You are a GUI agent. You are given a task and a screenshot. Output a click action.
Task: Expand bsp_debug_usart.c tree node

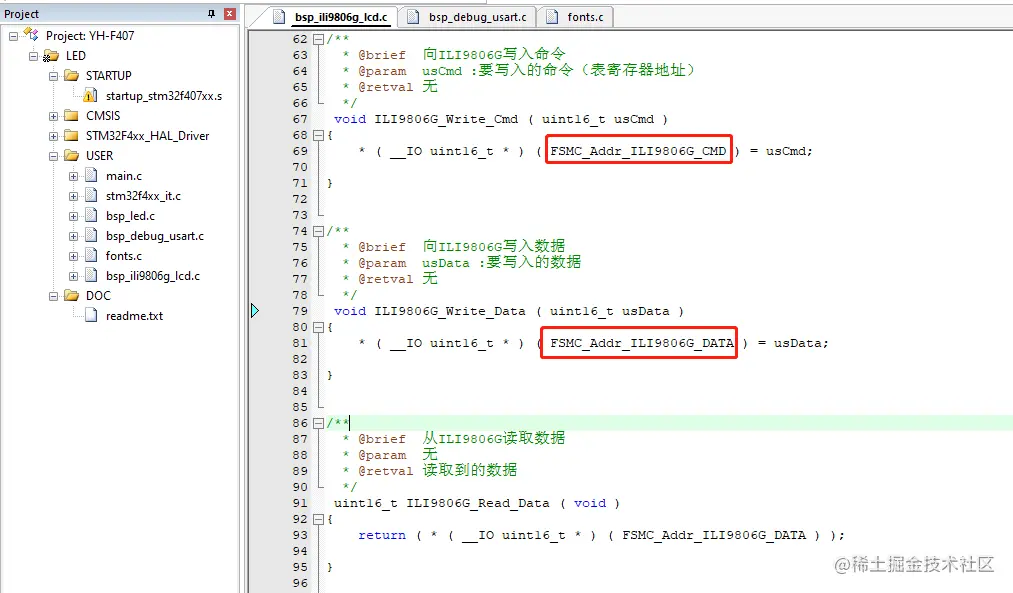pos(73,236)
